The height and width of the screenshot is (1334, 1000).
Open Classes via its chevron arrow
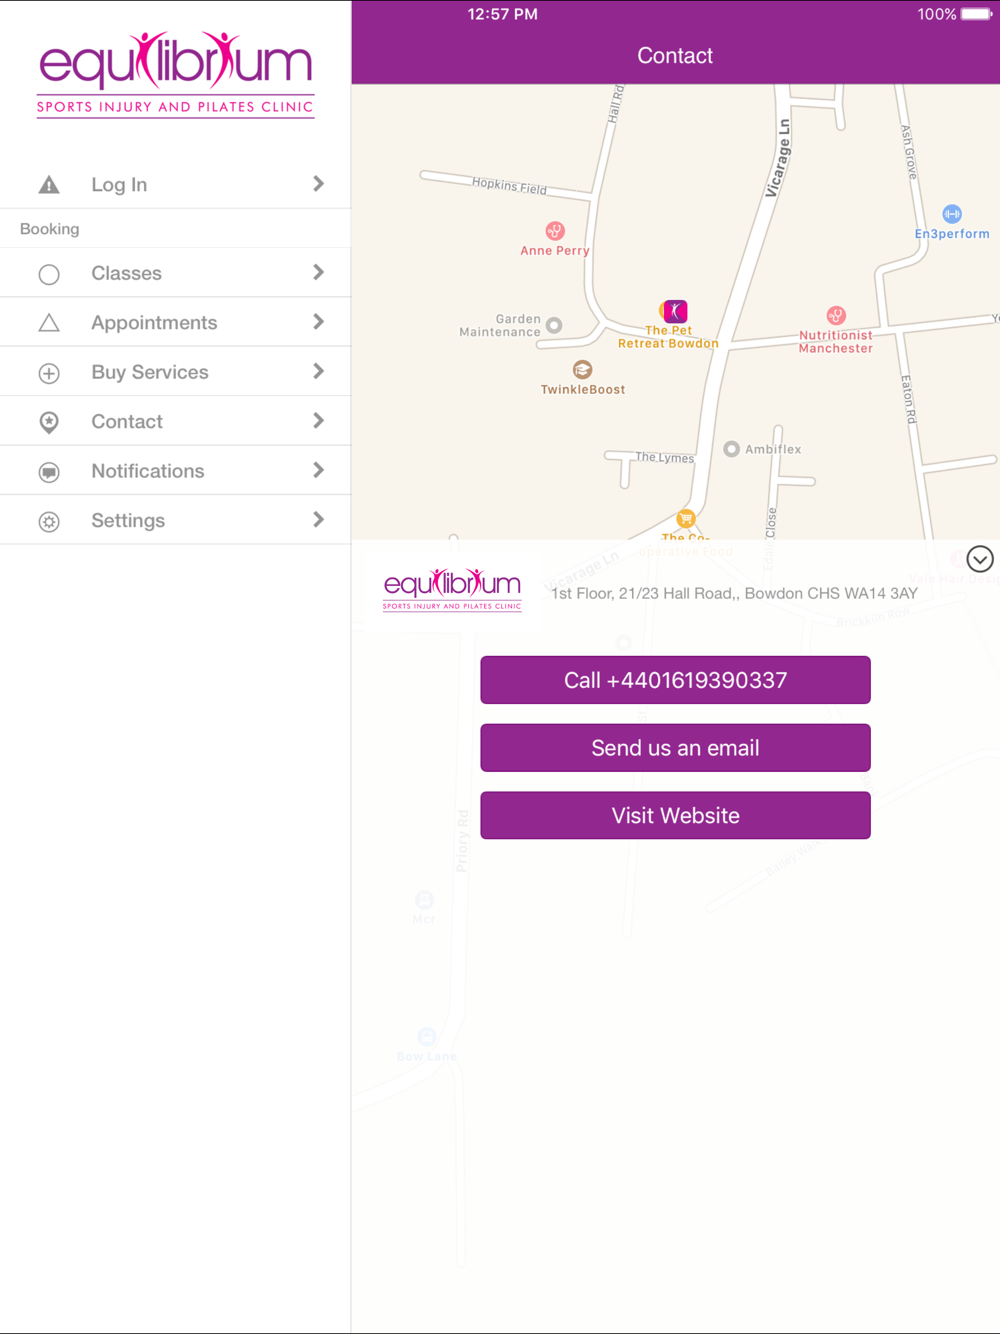[318, 272]
